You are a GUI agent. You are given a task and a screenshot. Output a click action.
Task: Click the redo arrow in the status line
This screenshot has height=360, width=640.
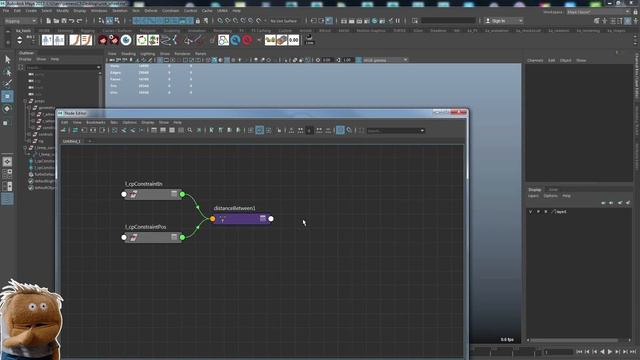point(80,21)
